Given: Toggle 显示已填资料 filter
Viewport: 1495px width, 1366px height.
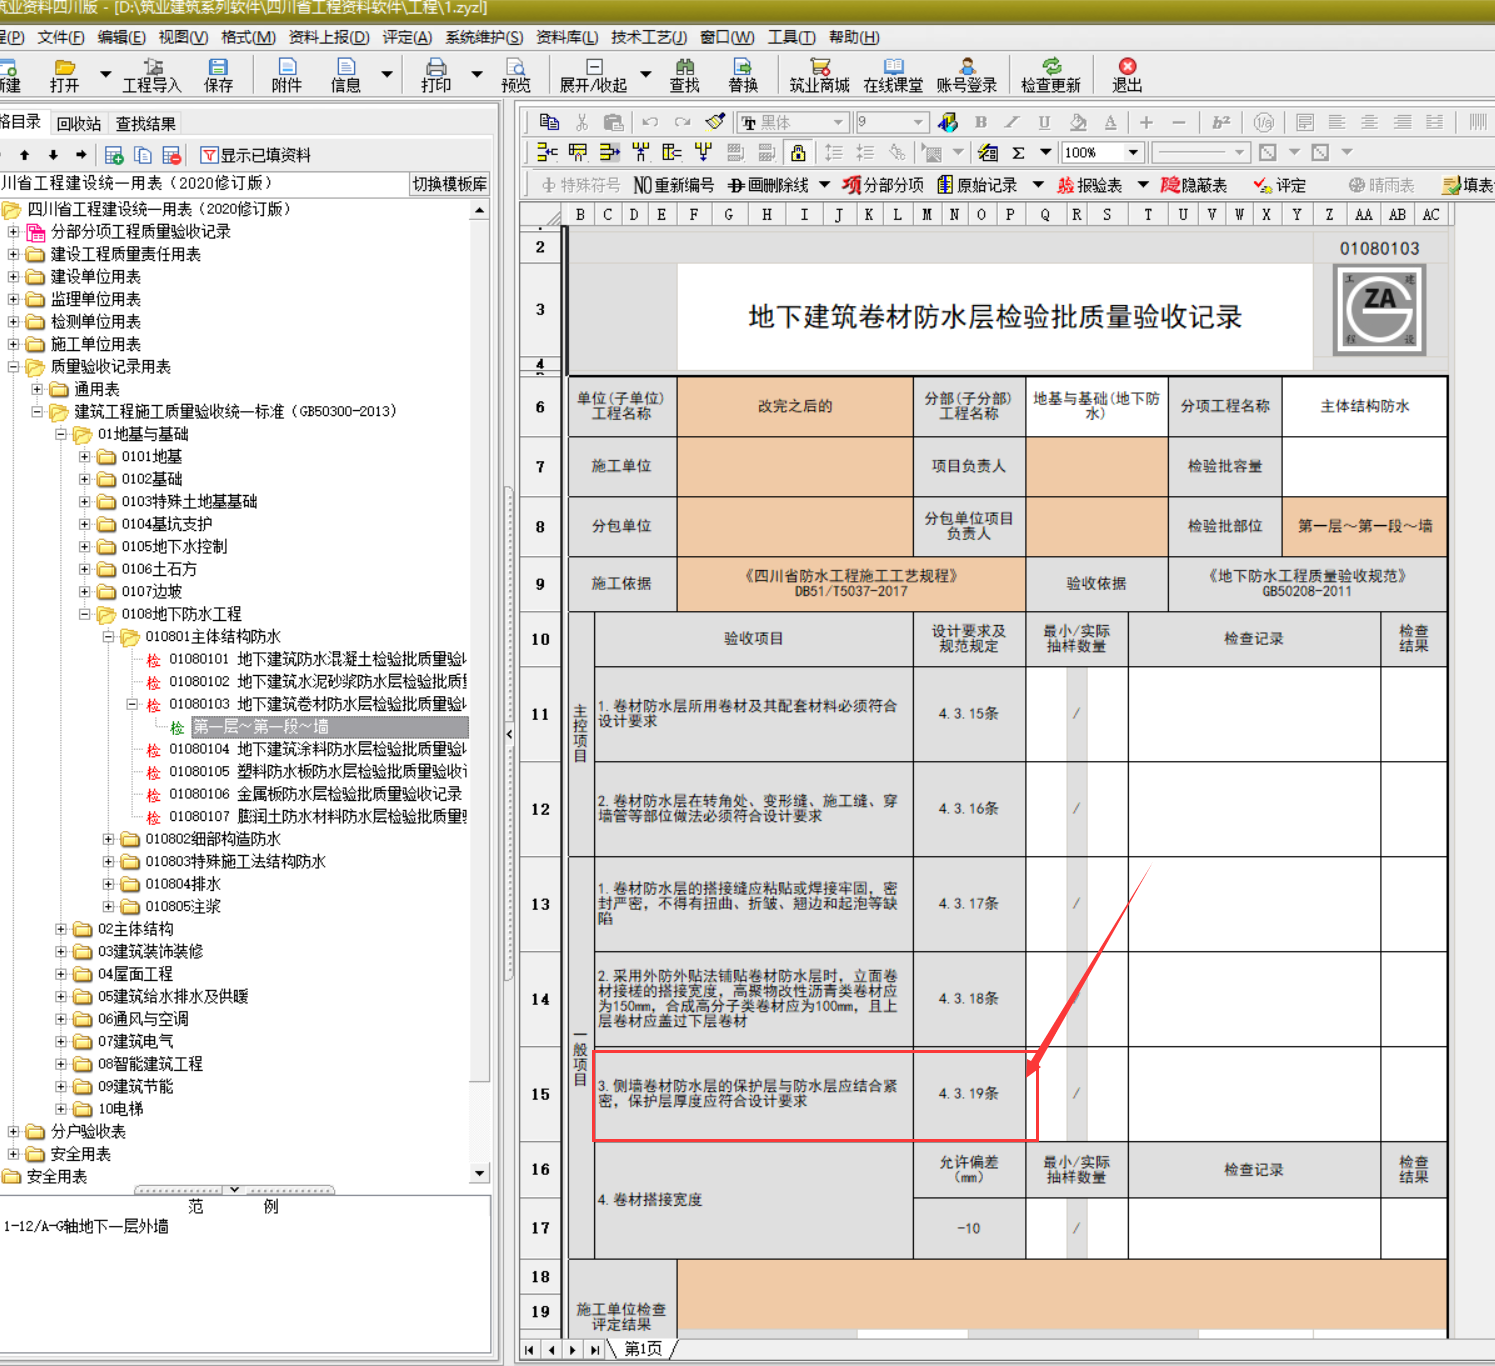Looking at the screenshot, I should coord(256,155).
